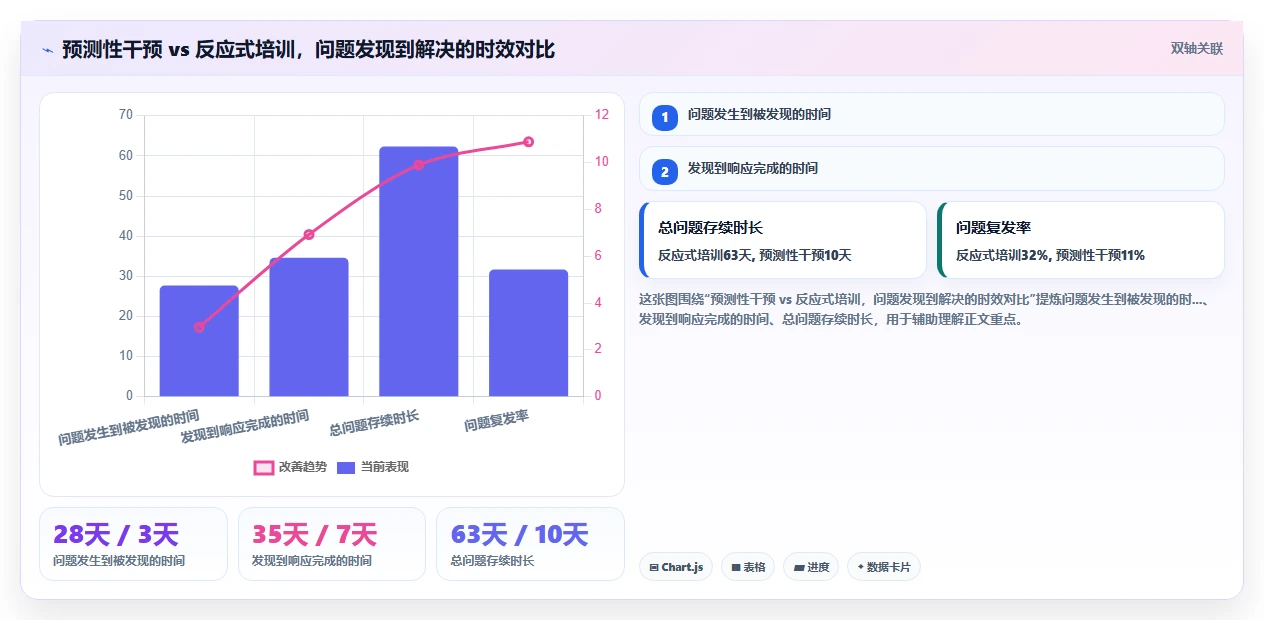1264x620 pixels.
Task: Click text 反应式培训63天, 预测性干预10天
Action: (x=755, y=255)
